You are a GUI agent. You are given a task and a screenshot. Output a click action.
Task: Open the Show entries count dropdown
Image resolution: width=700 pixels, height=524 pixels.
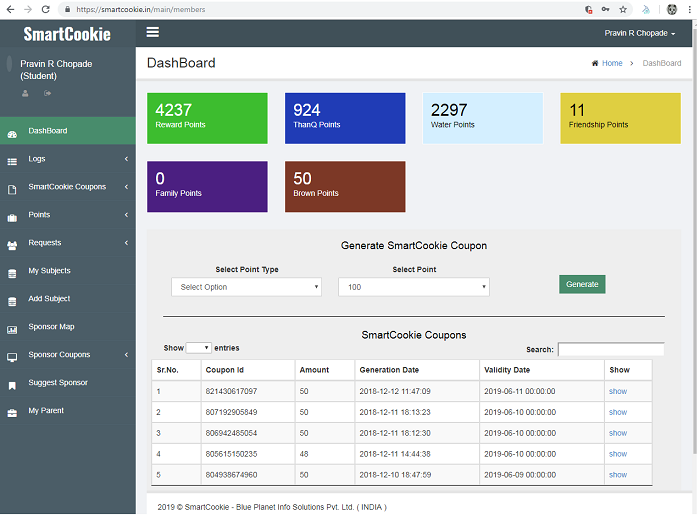[x=198, y=348]
